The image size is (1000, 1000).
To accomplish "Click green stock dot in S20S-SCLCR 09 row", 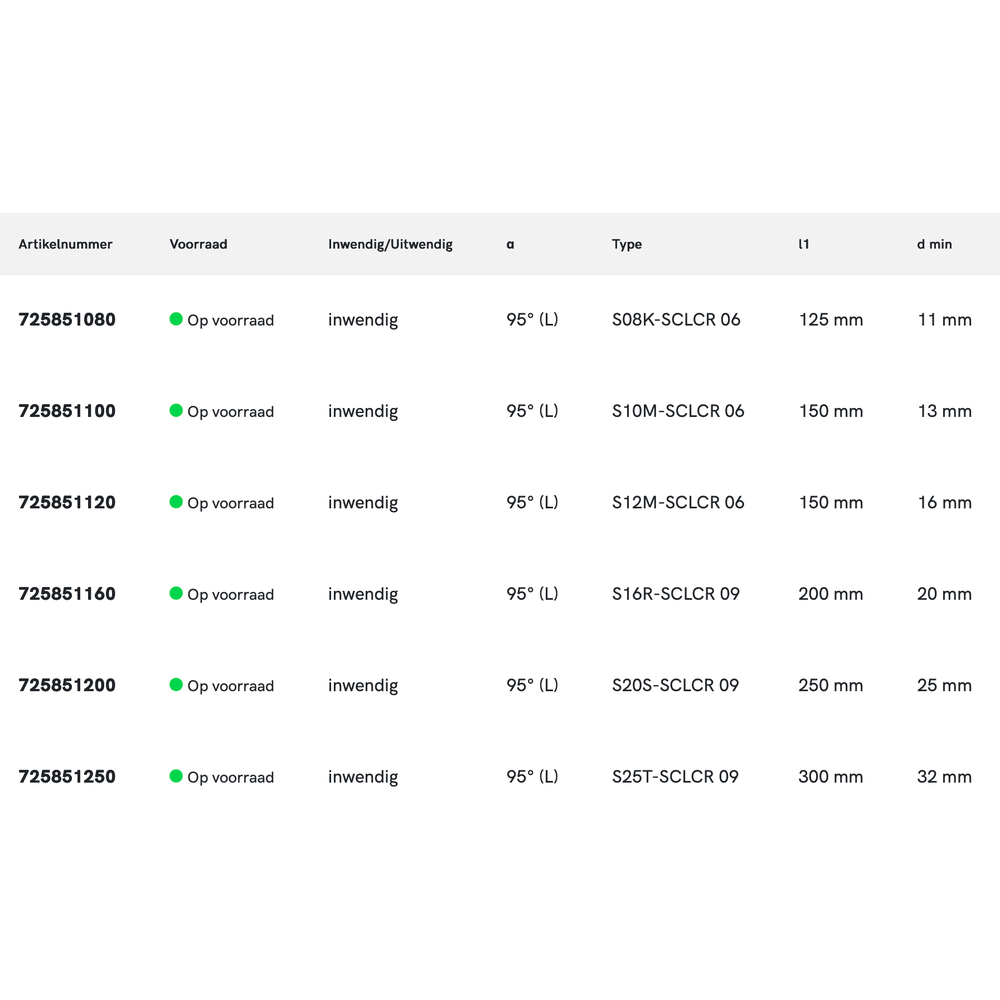I will [176, 685].
